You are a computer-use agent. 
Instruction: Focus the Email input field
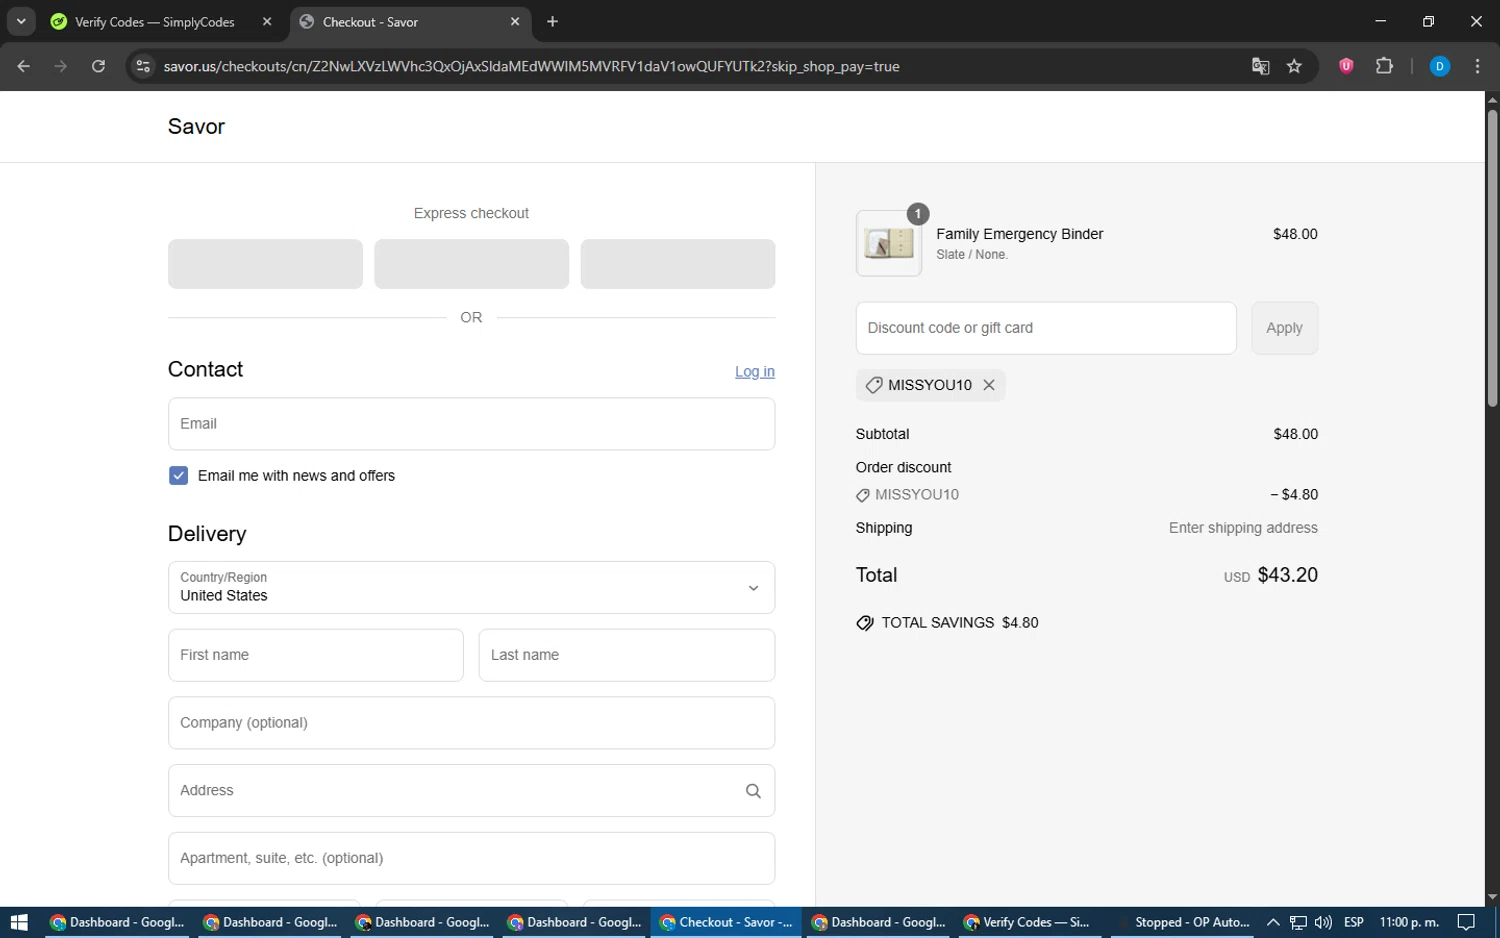(x=471, y=424)
